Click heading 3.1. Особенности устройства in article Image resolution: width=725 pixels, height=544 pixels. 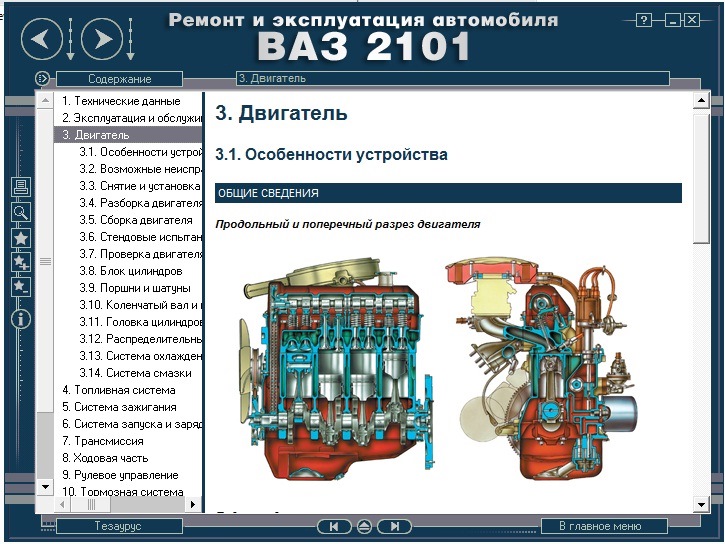[x=332, y=154]
